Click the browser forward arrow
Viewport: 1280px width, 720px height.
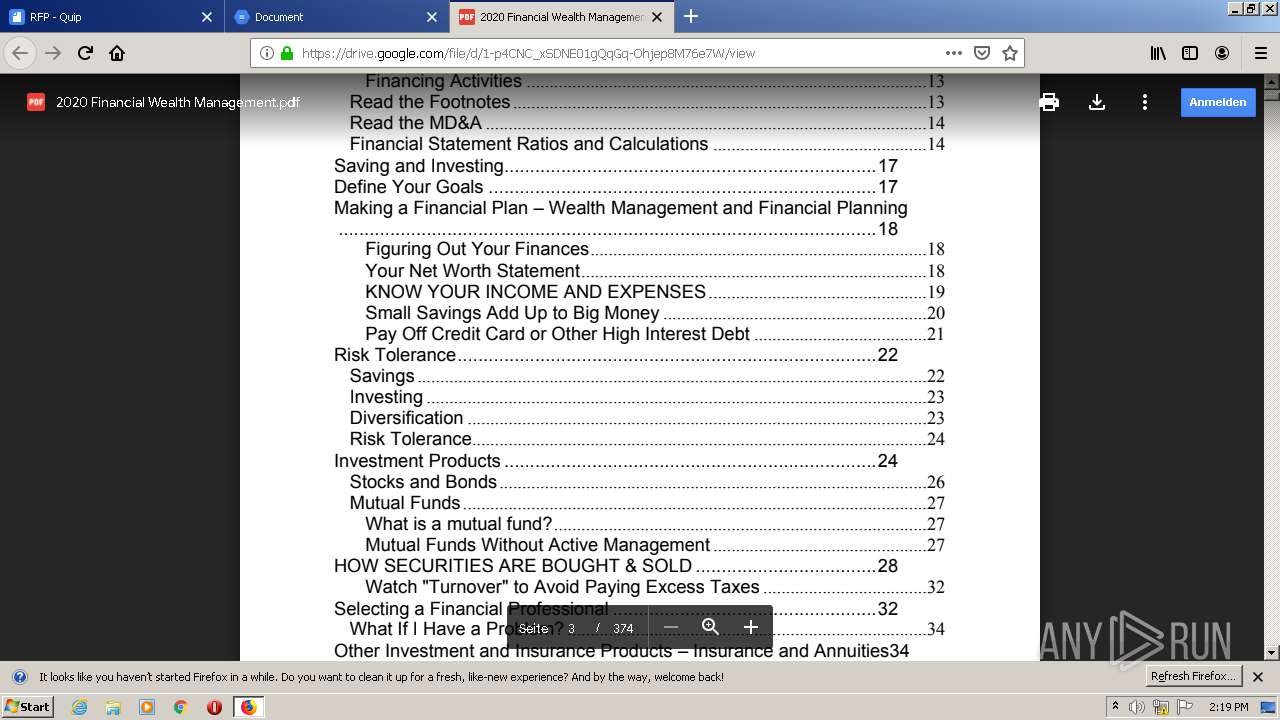click(x=53, y=53)
